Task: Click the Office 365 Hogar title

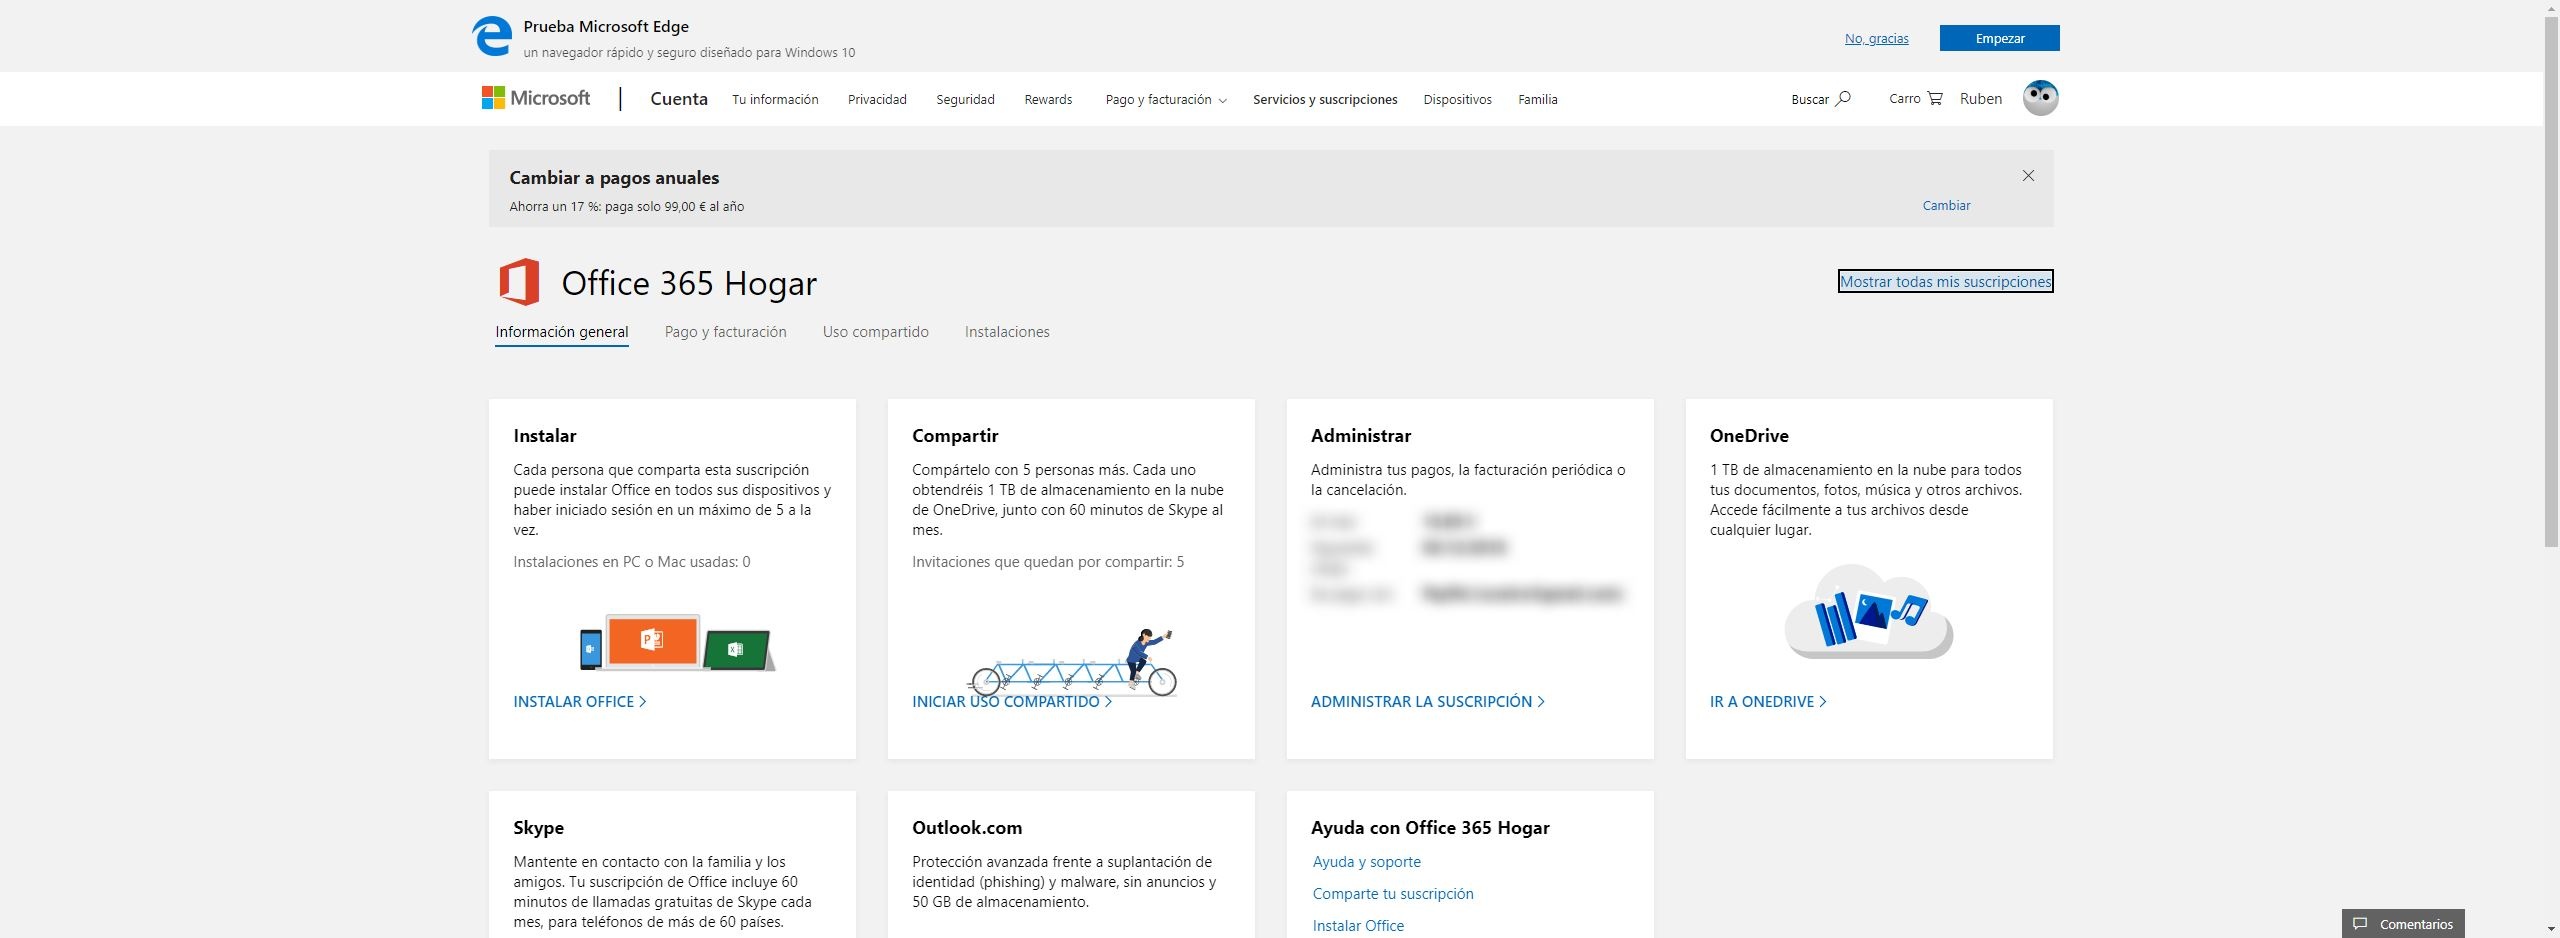Action: pos(689,283)
